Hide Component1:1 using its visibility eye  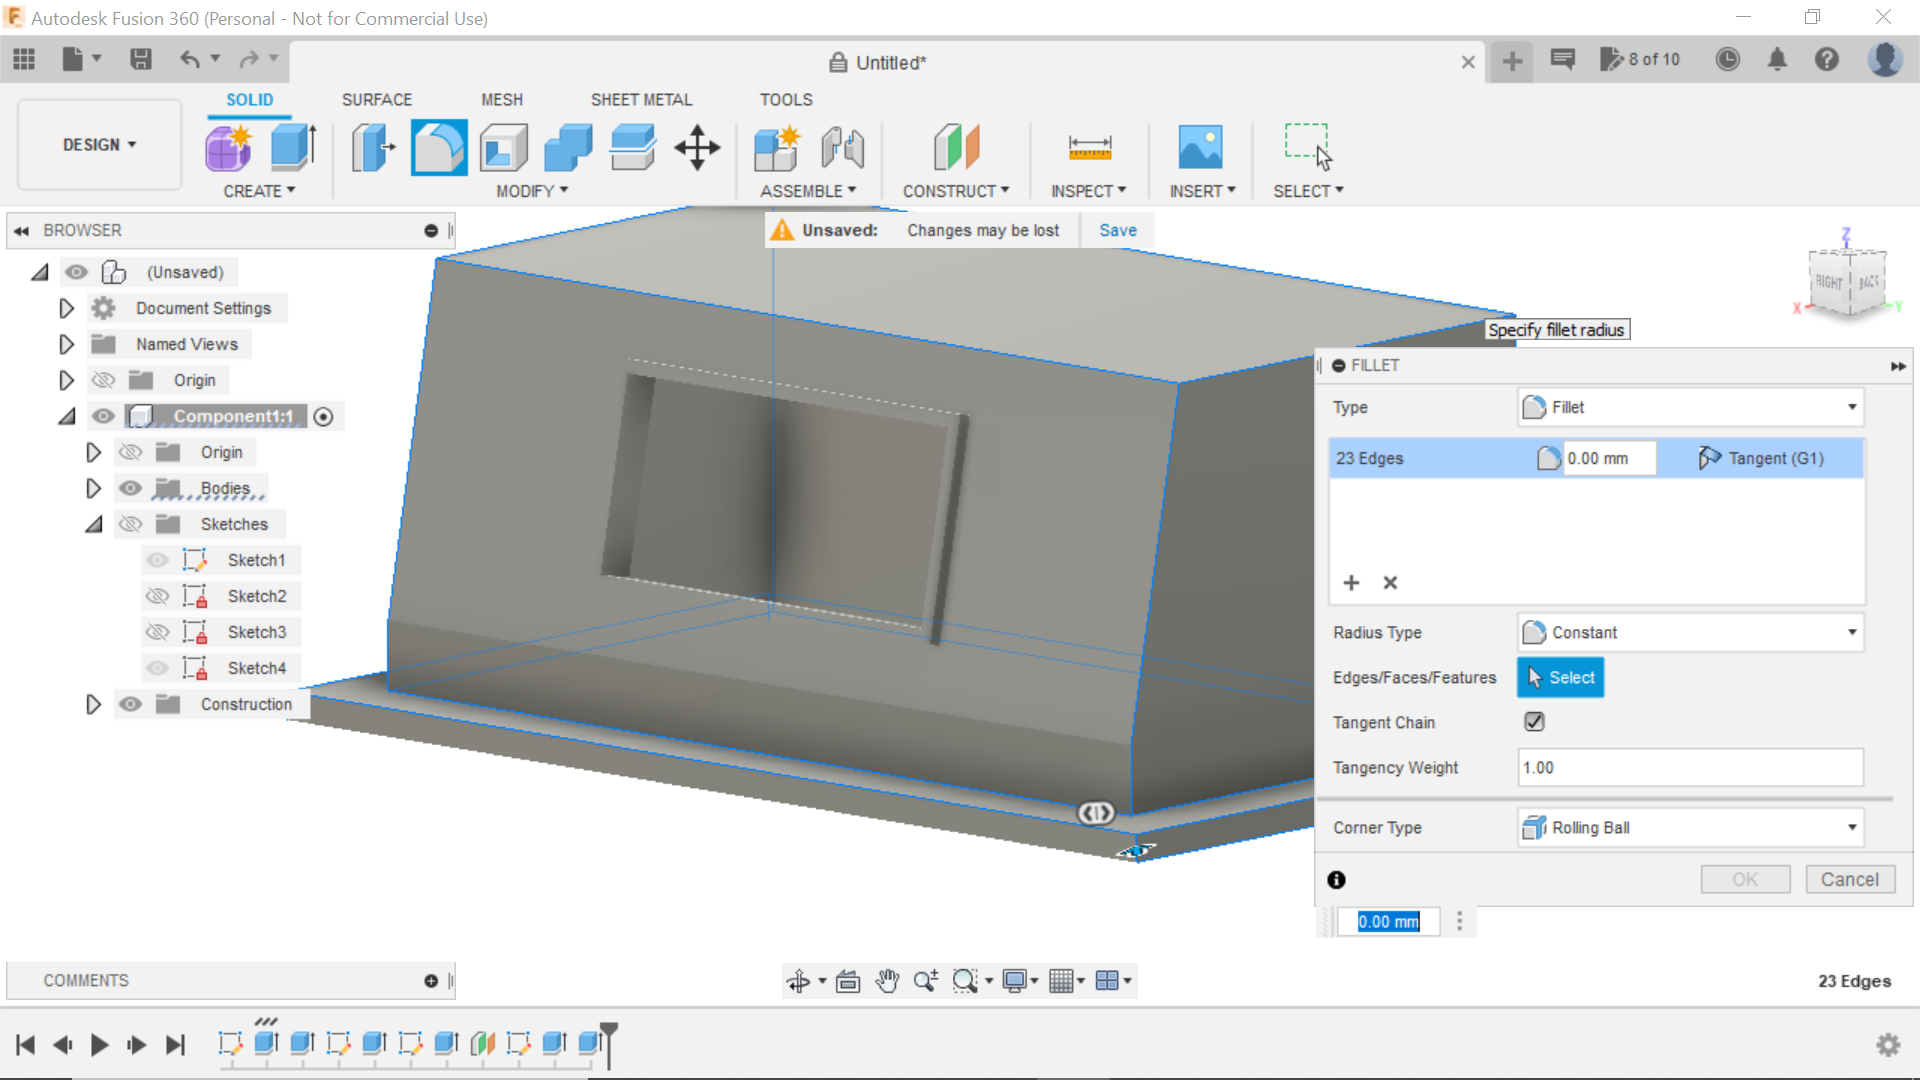103,416
